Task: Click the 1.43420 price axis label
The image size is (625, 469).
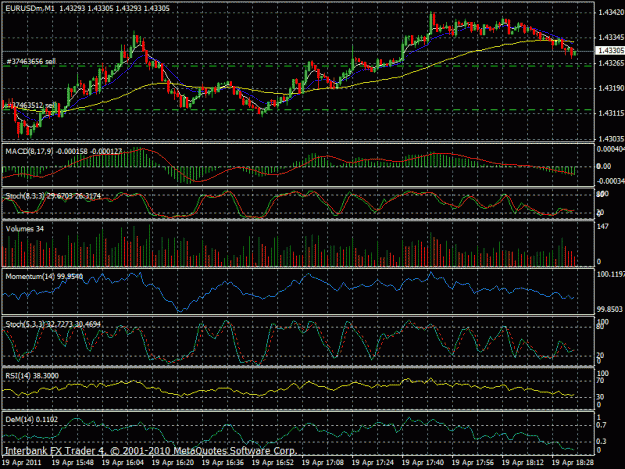Action: click(611, 13)
